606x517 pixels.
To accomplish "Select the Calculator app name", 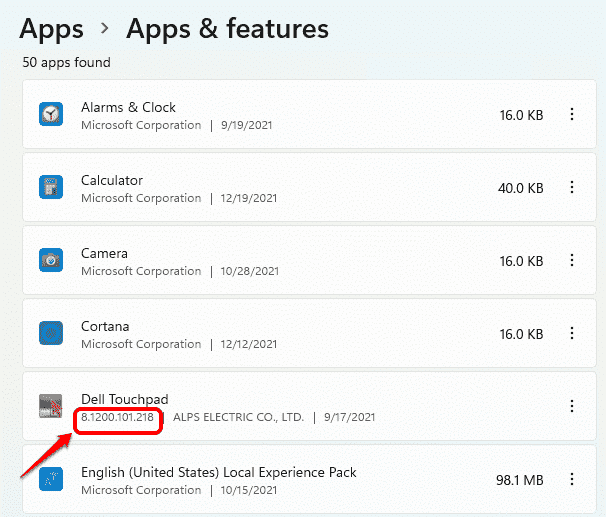I will click(112, 181).
